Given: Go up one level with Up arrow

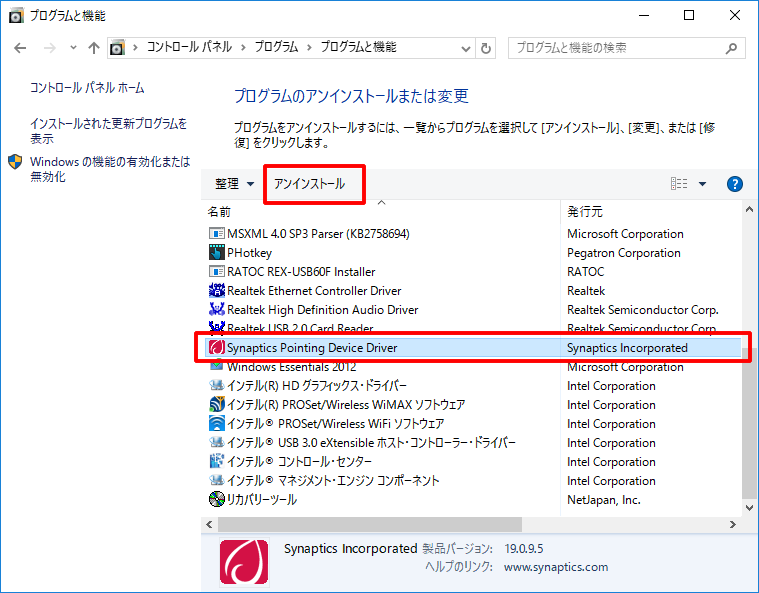Looking at the screenshot, I should pos(94,47).
